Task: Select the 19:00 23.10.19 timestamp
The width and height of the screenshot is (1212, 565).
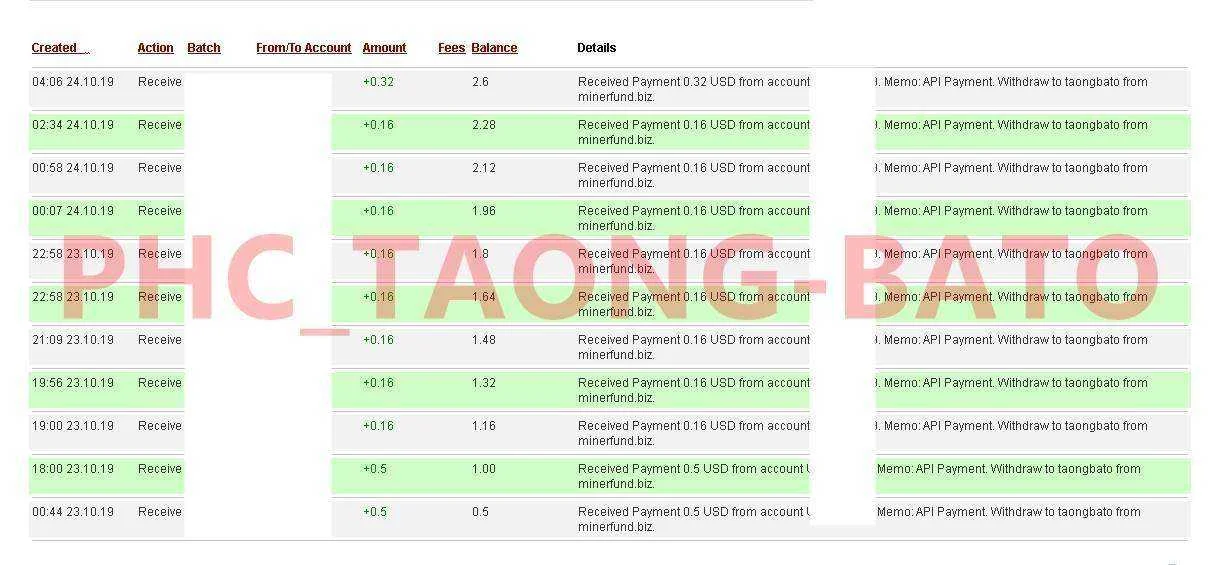Action: click(x=73, y=426)
